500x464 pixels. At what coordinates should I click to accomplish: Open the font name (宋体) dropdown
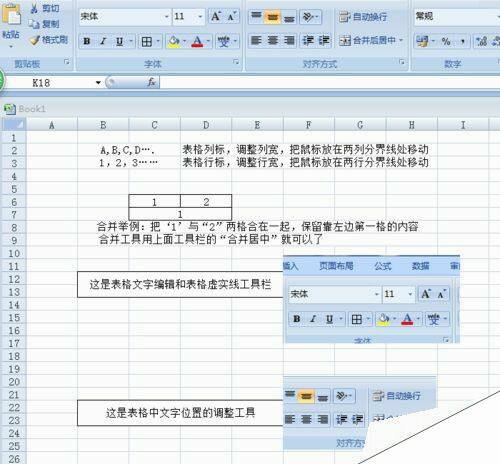166,16
